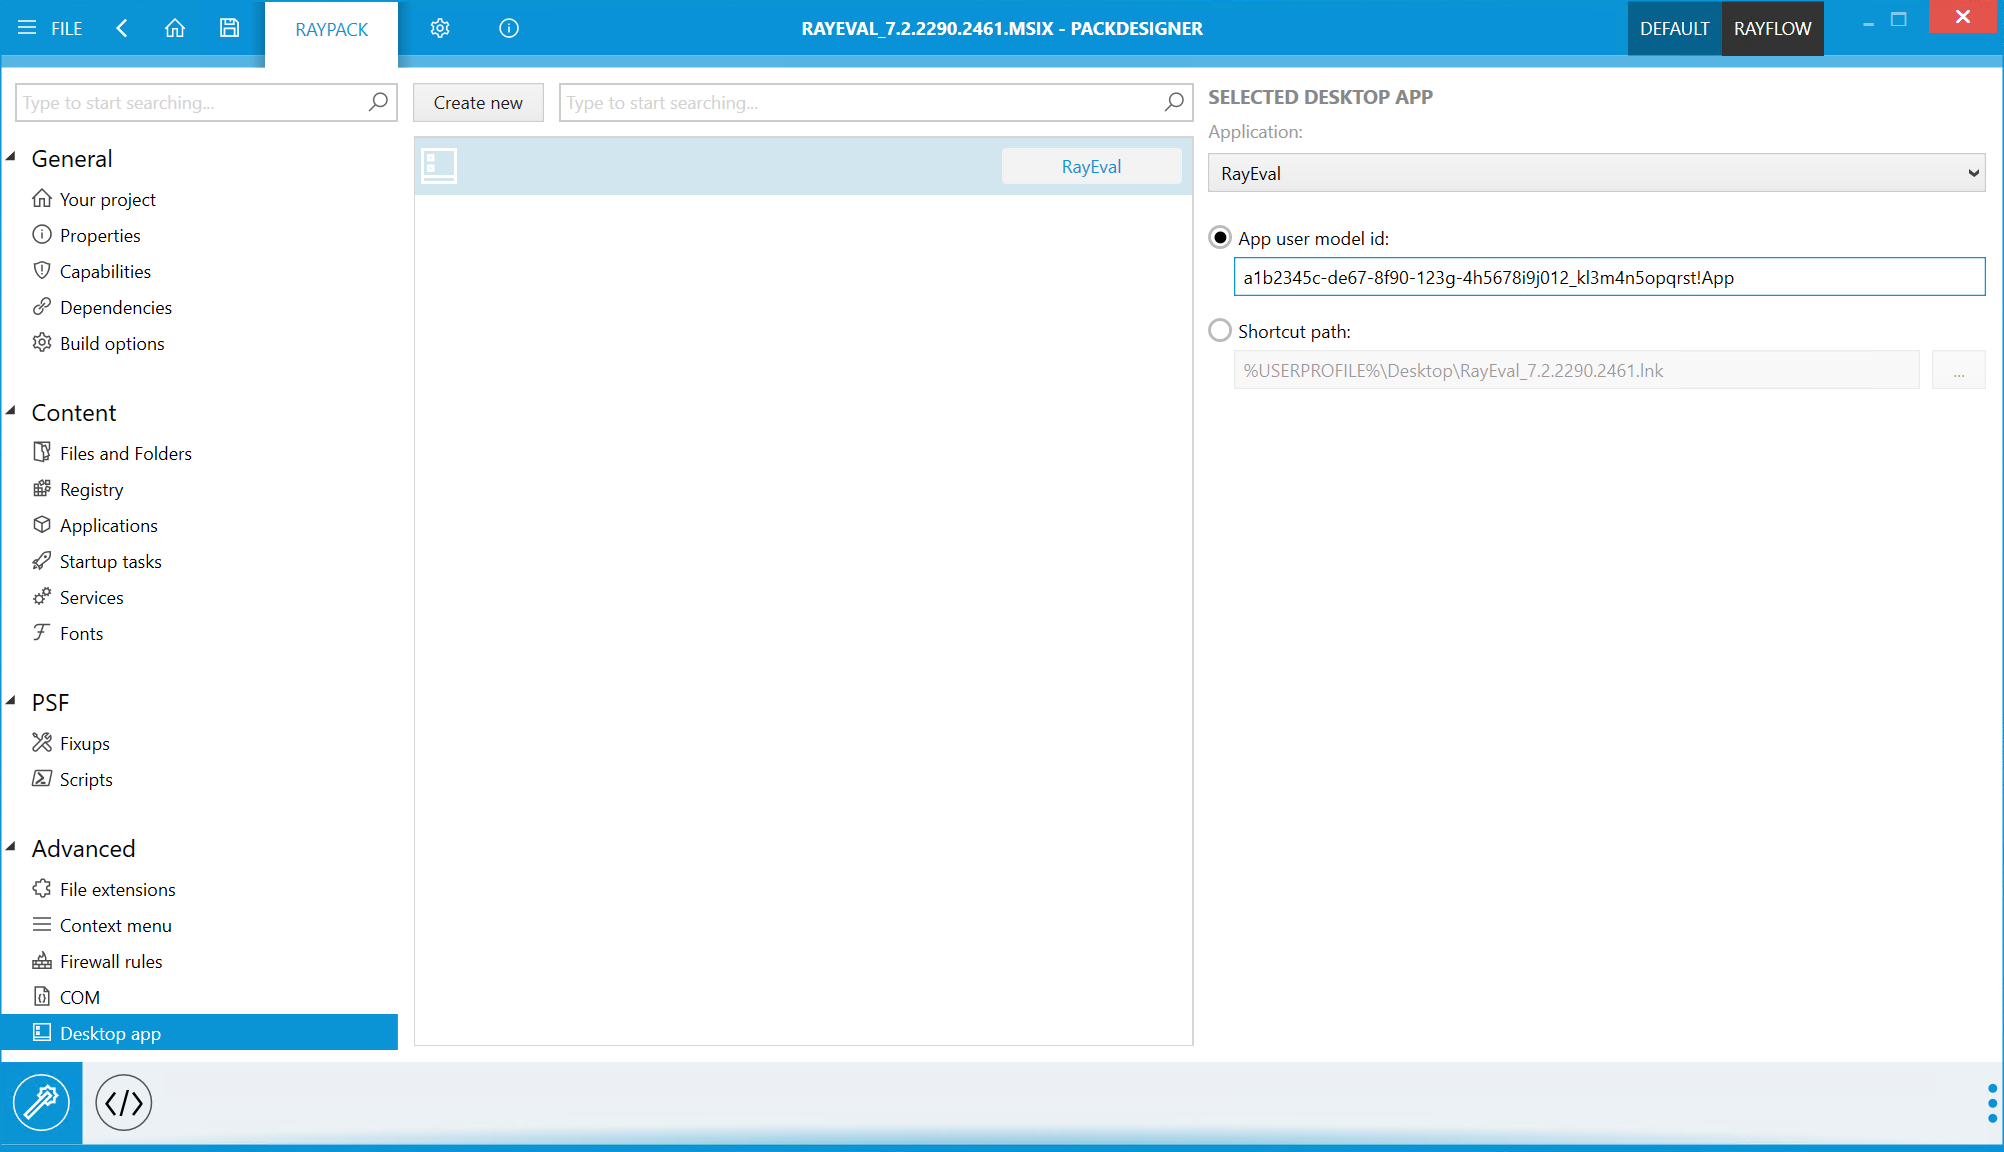
Task: Switch to the RAYFLOW tab
Action: click(1776, 28)
